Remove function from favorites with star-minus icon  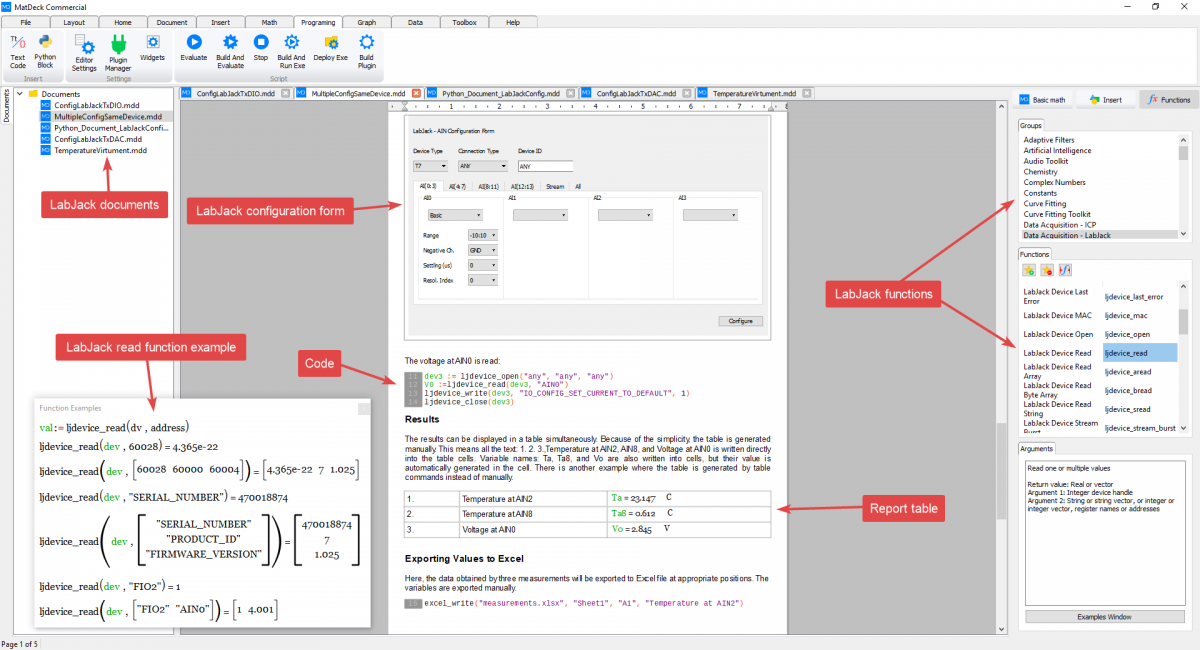point(1047,270)
